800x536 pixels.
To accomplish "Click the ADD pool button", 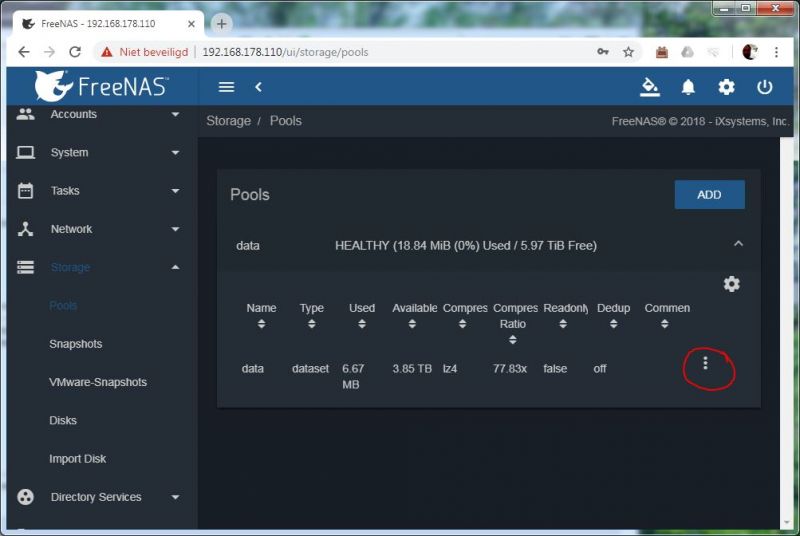I will pyautogui.click(x=709, y=194).
